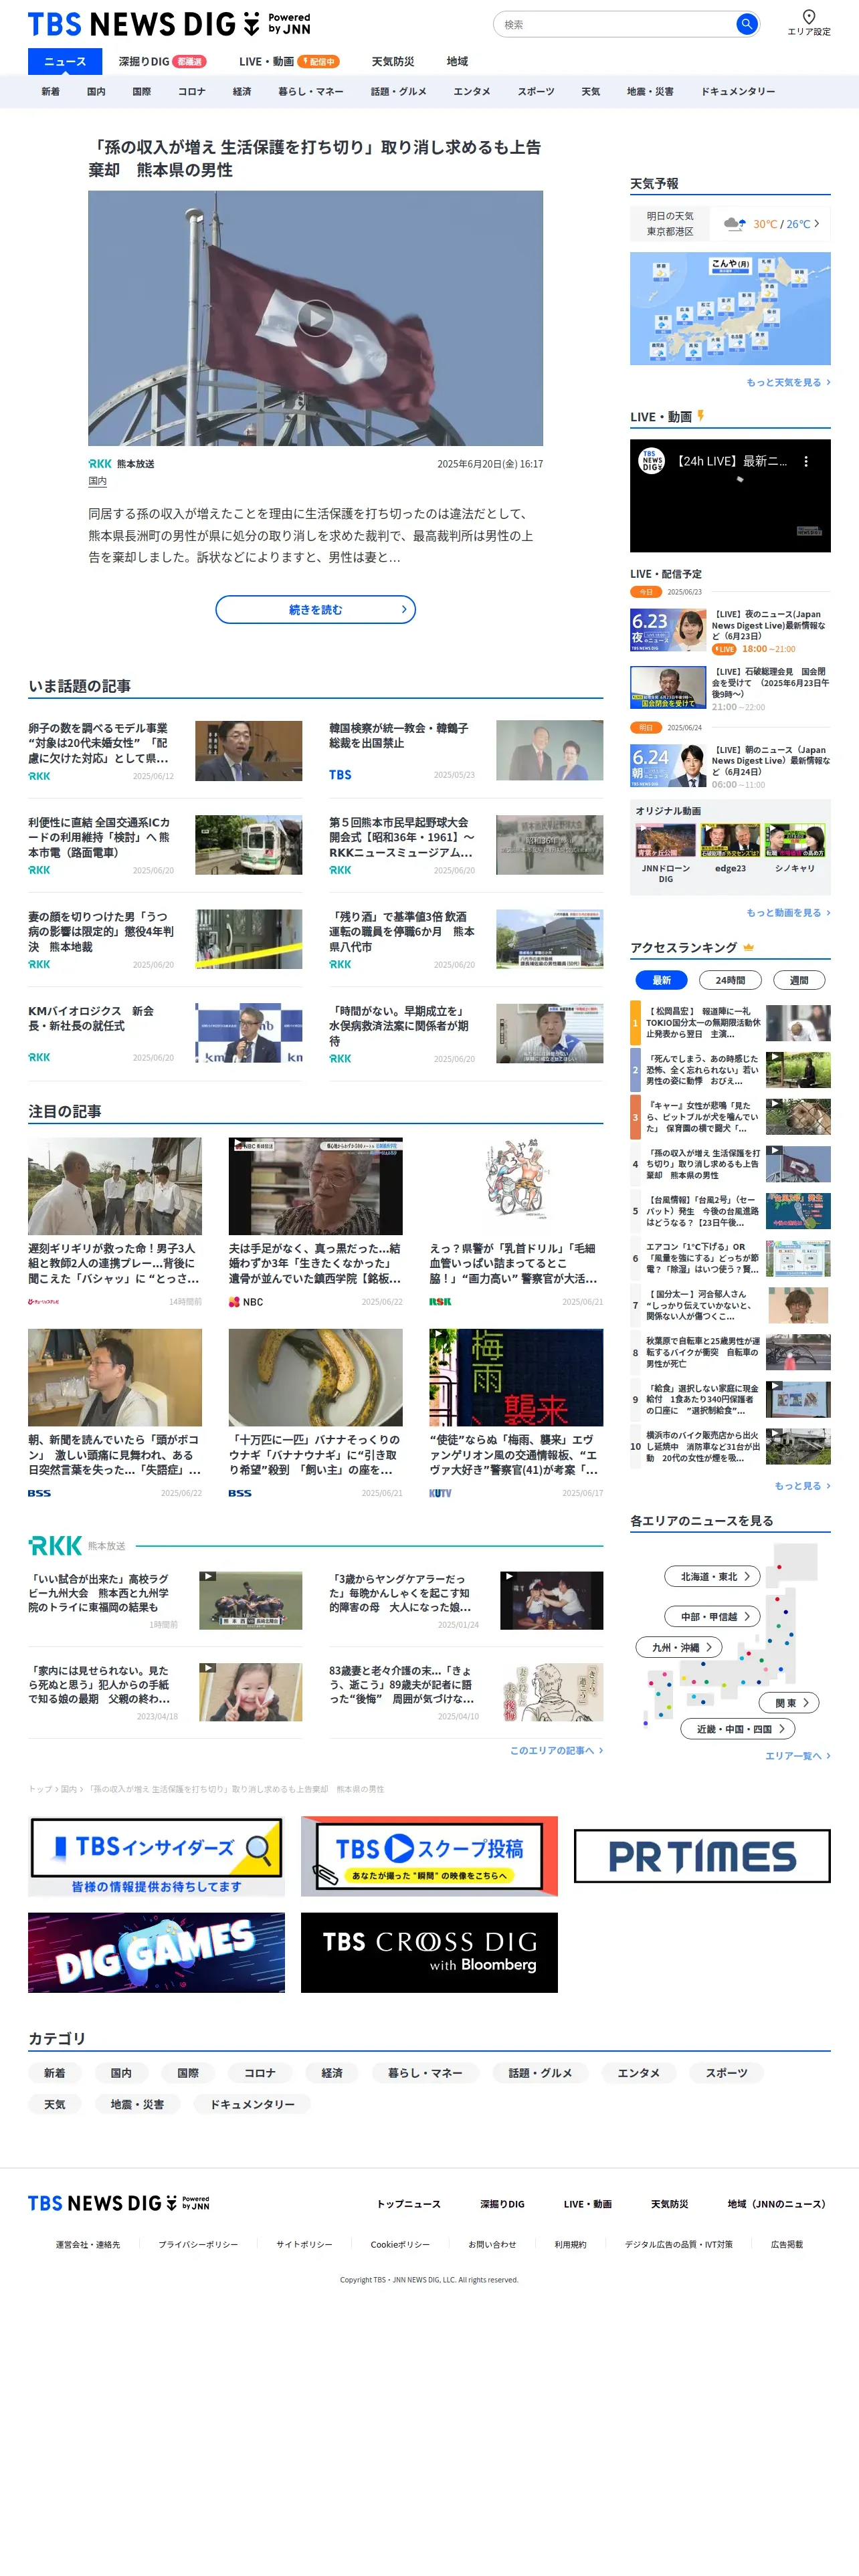Viewport: 859px width, 2576px height.
Task: Click the 新着 category pill at bottom
Action: [x=54, y=2073]
